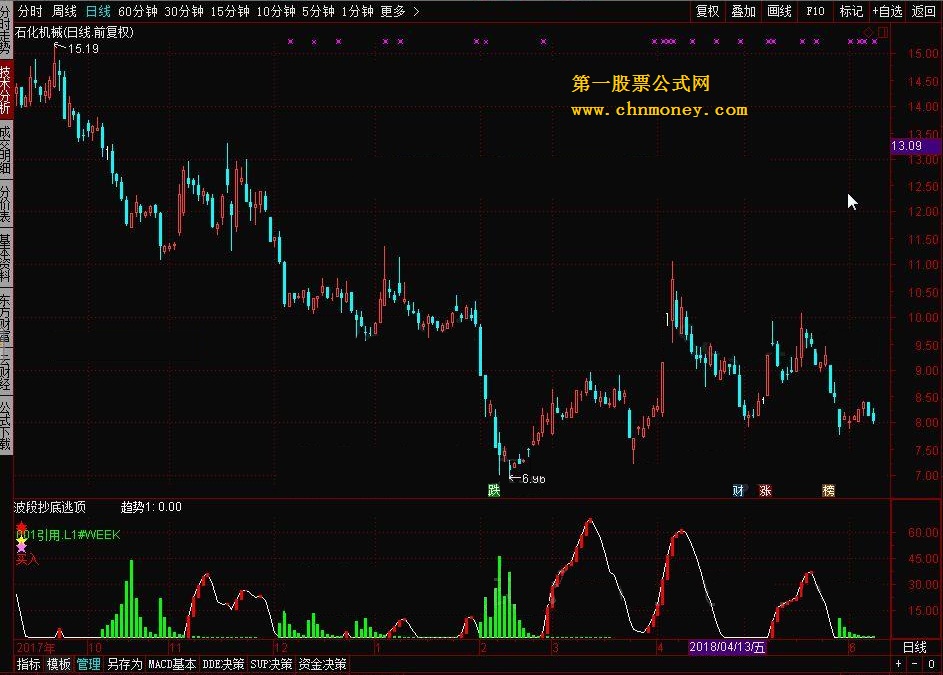Click the 指标 indicator tab at bottom
The height and width of the screenshot is (675, 943).
(28, 664)
